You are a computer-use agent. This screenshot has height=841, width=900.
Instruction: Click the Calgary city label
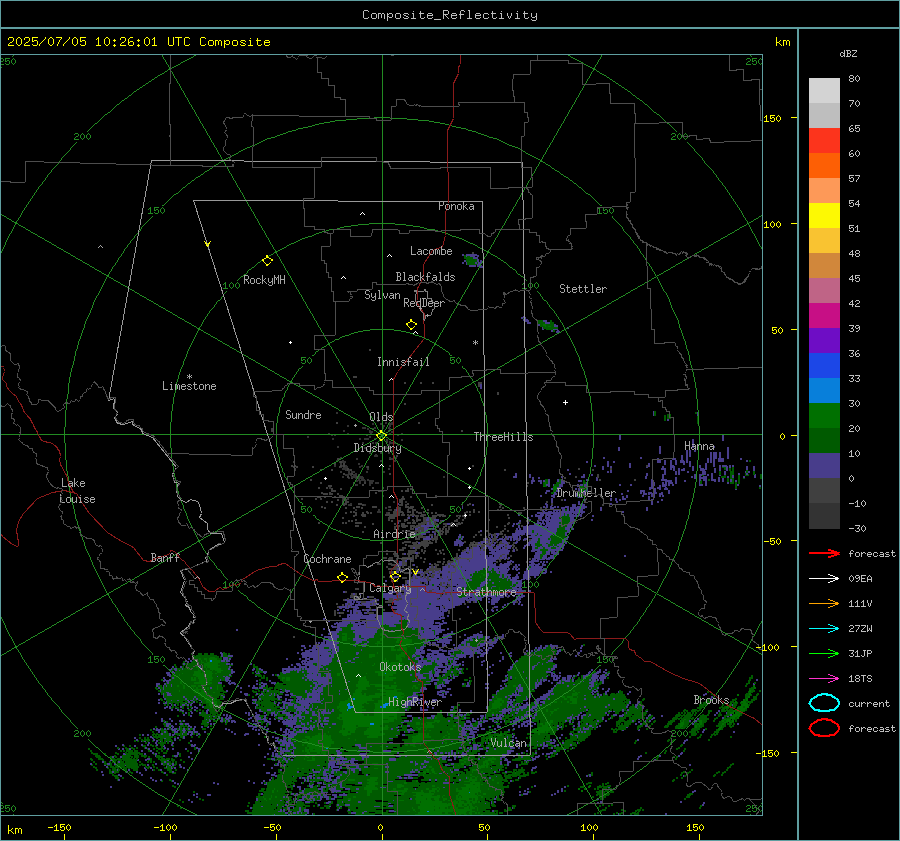point(390,588)
